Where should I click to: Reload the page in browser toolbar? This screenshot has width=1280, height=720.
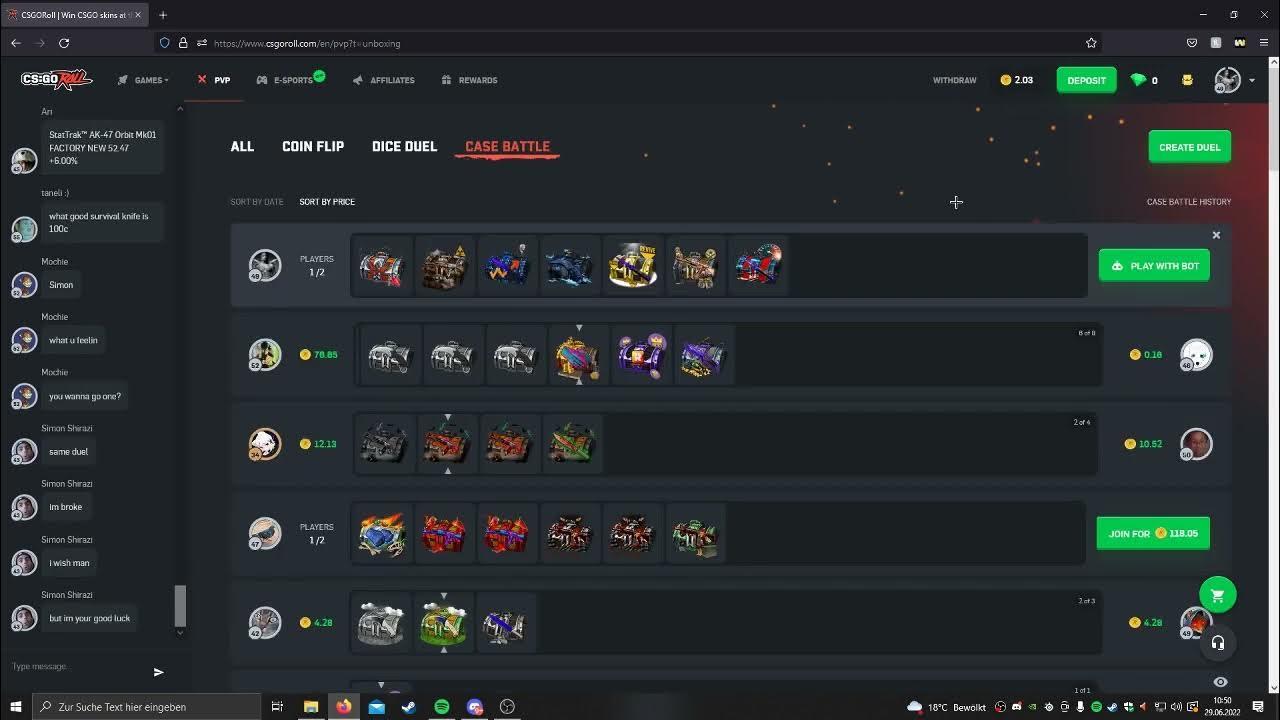pos(64,43)
